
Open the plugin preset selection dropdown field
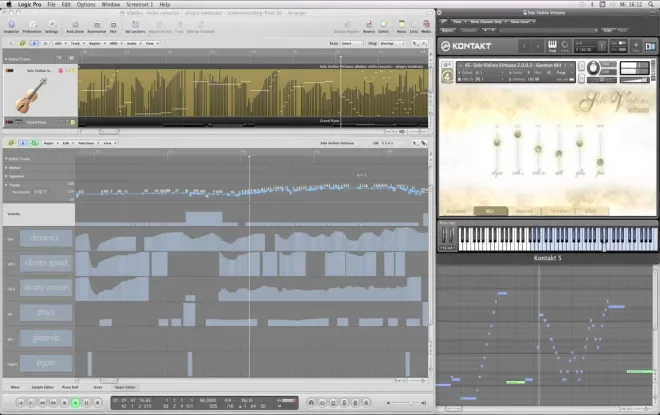pyautogui.click(x=548, y=30)
